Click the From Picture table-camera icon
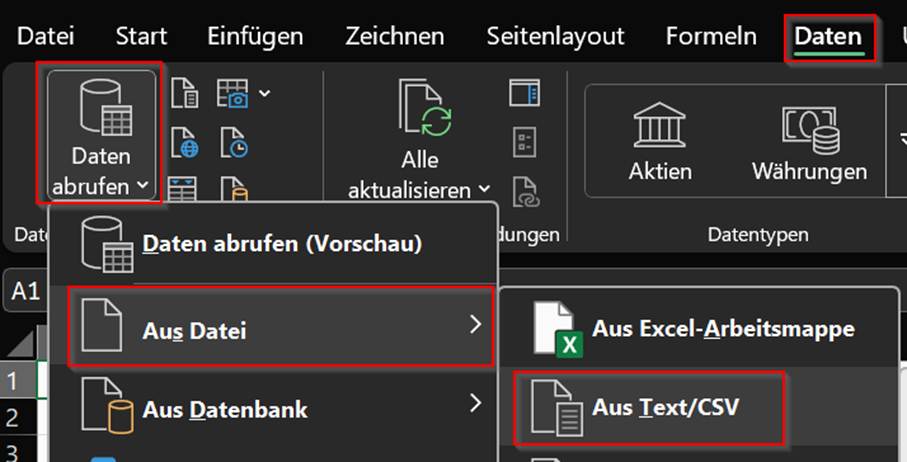The height and width of the screenshot is (462, 907). pos(234,96)
